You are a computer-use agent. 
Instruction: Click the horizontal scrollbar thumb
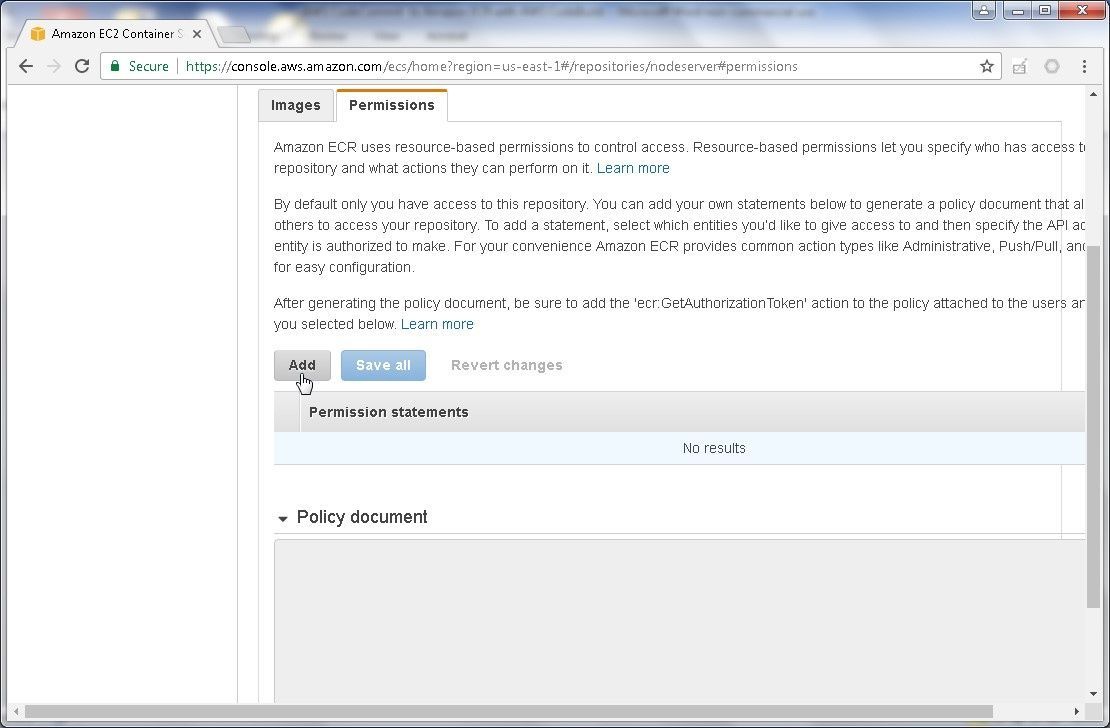(x=508, y=711)
